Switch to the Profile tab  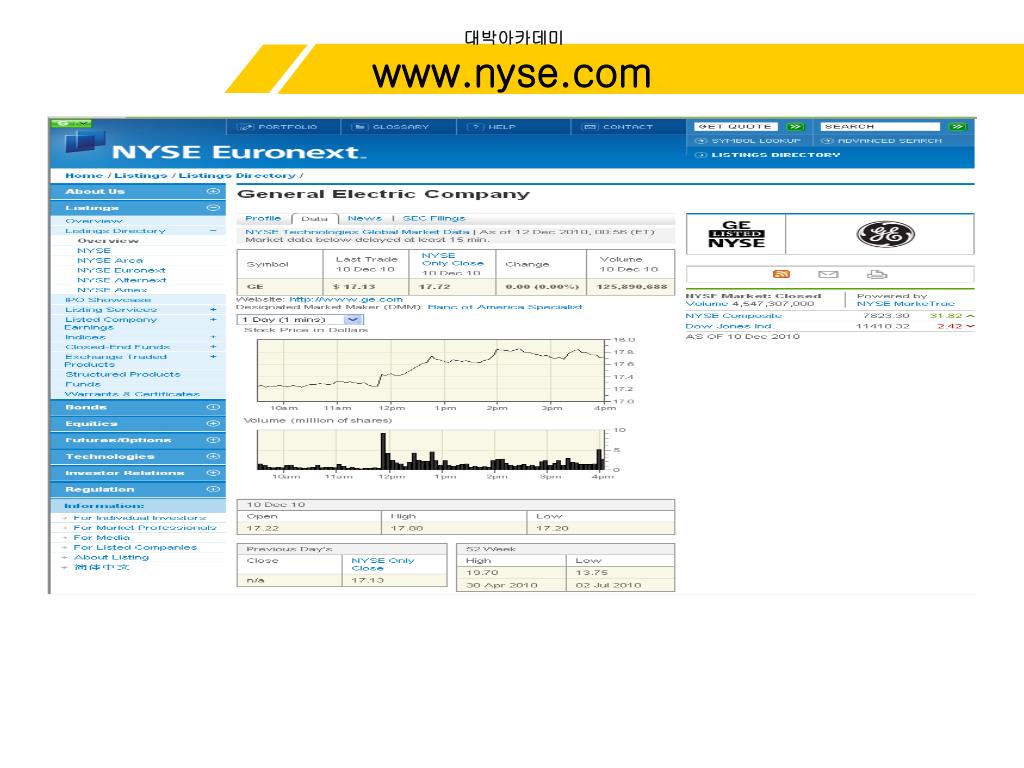[x=263, y=218]
